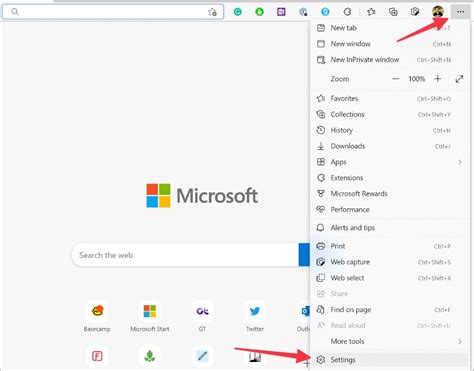Click the browser address bar
The height and width of the screenshot is (371, 474).
(113, 12)
